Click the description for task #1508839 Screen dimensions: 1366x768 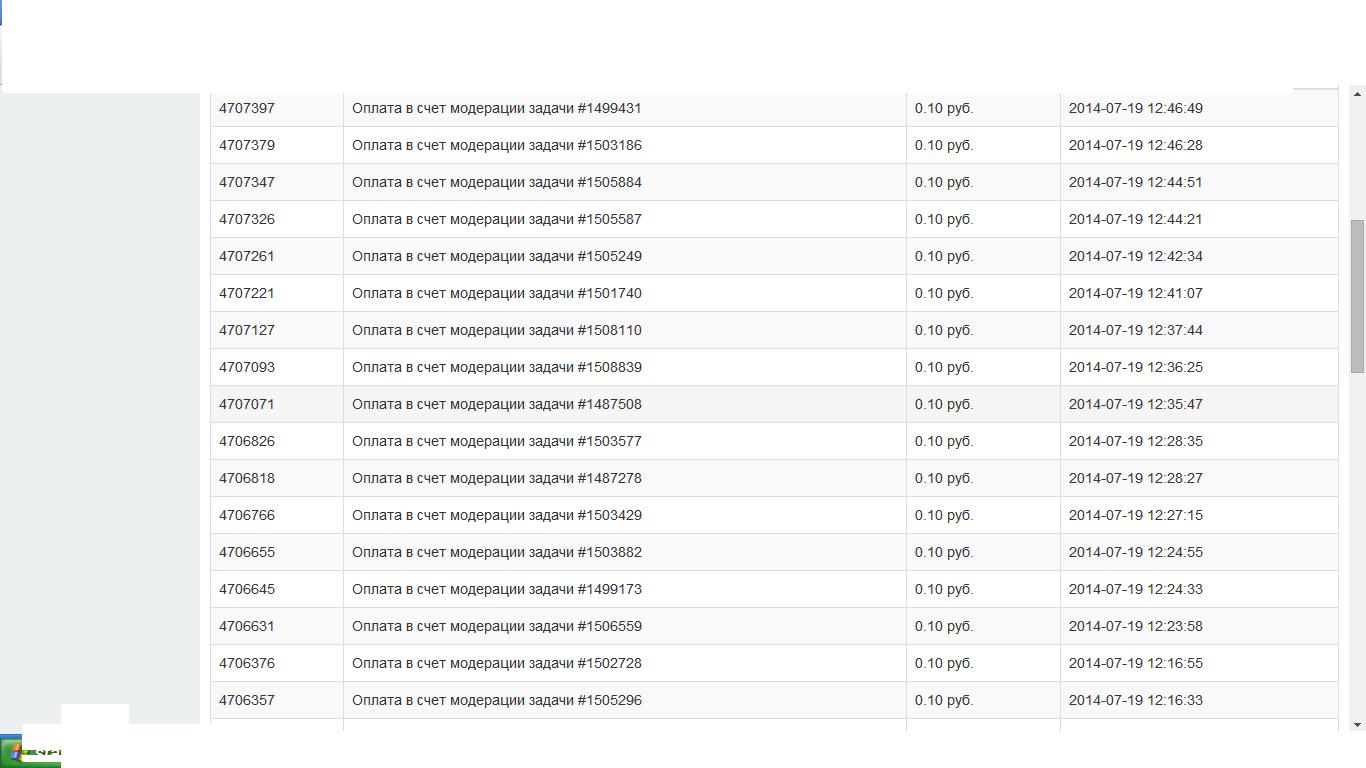point(497,367)
